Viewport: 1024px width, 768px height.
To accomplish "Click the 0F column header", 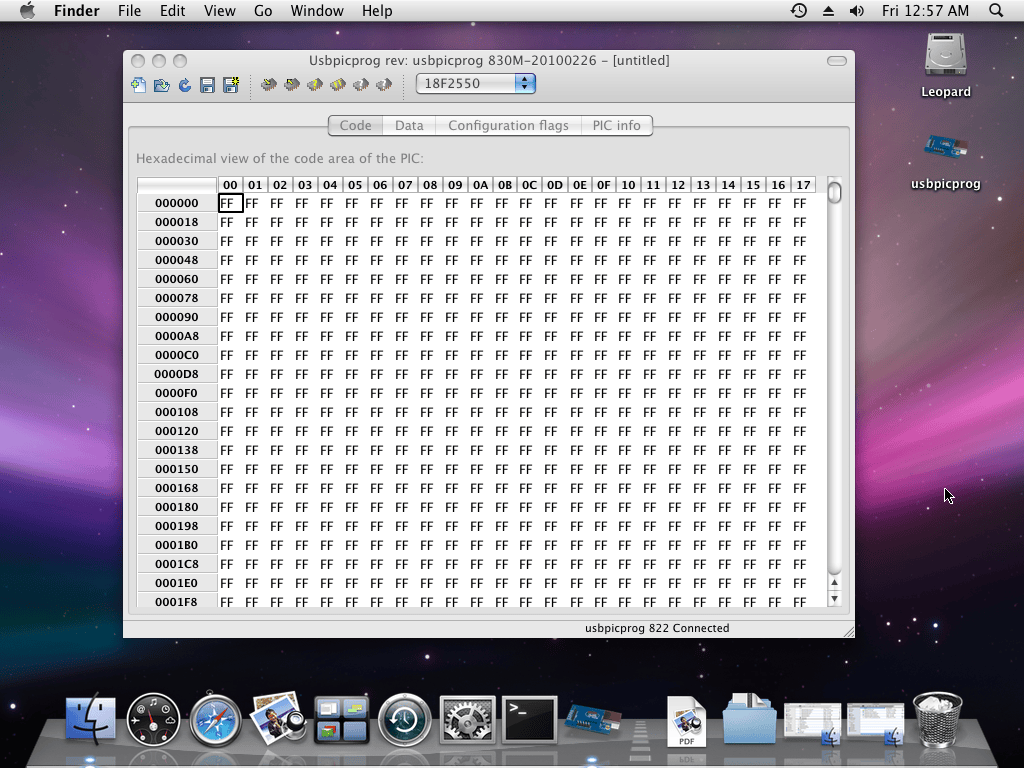I will (x=604, y=185).
